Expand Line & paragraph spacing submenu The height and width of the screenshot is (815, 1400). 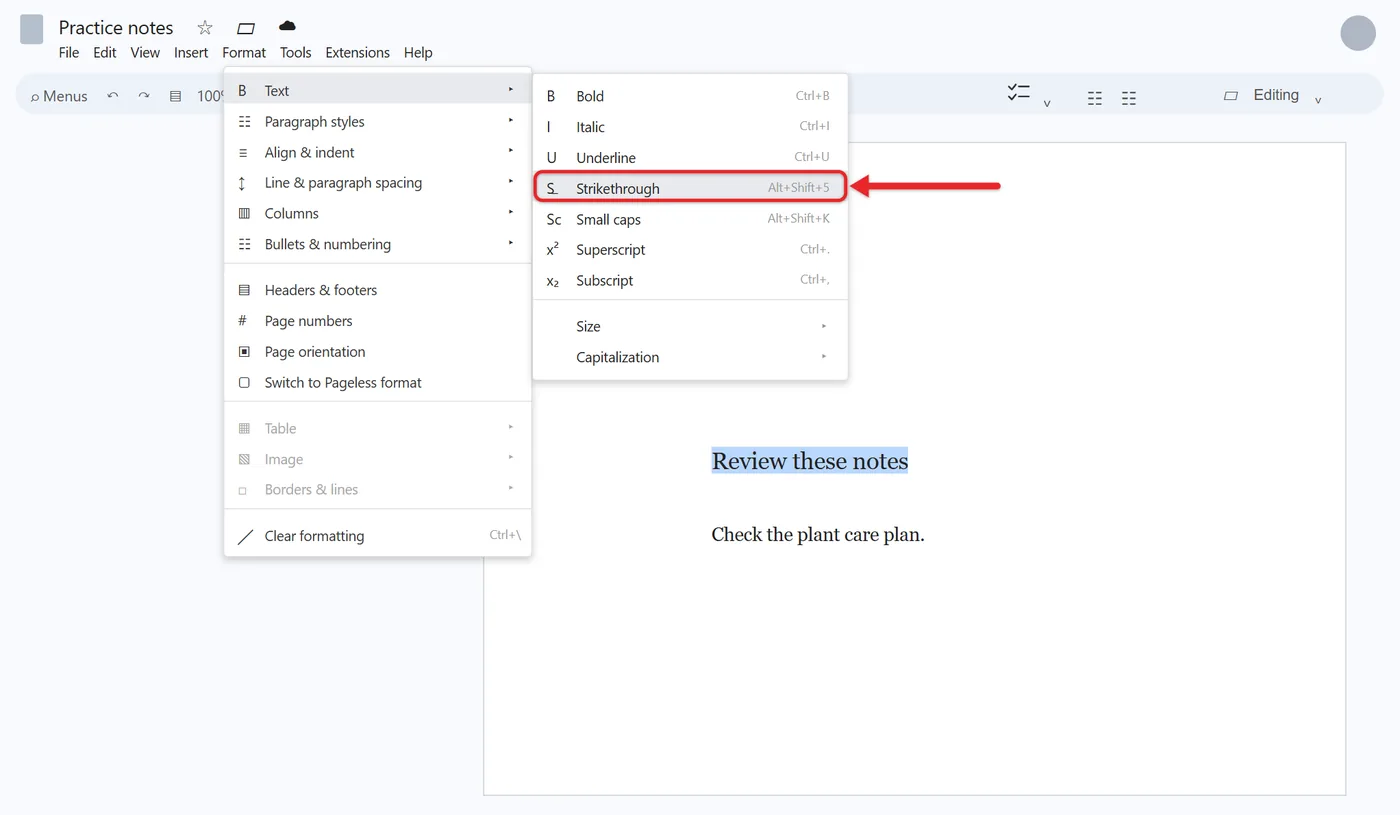click(377, 183)
